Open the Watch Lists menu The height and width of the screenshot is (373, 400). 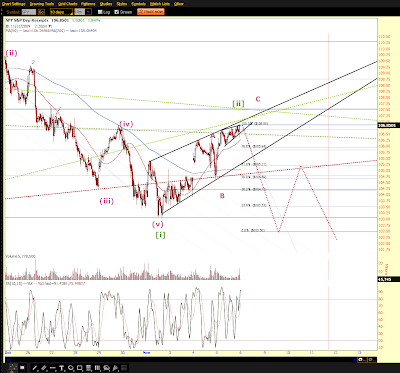[x=160, y=4]
